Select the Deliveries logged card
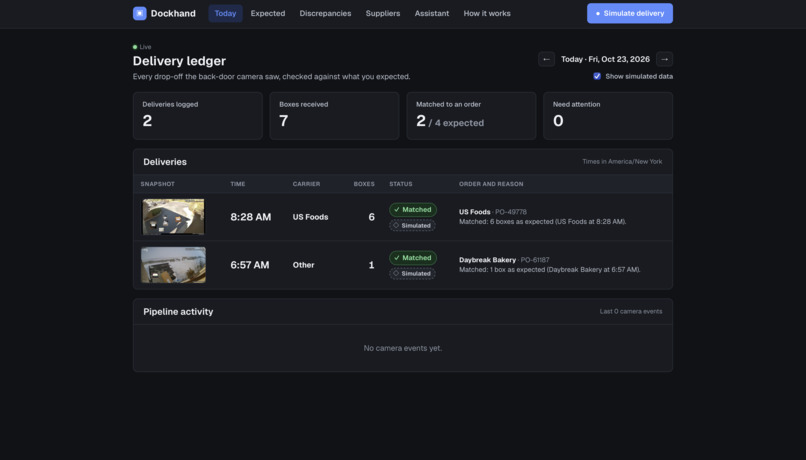806x460 pixels. (x=197, y=116)
